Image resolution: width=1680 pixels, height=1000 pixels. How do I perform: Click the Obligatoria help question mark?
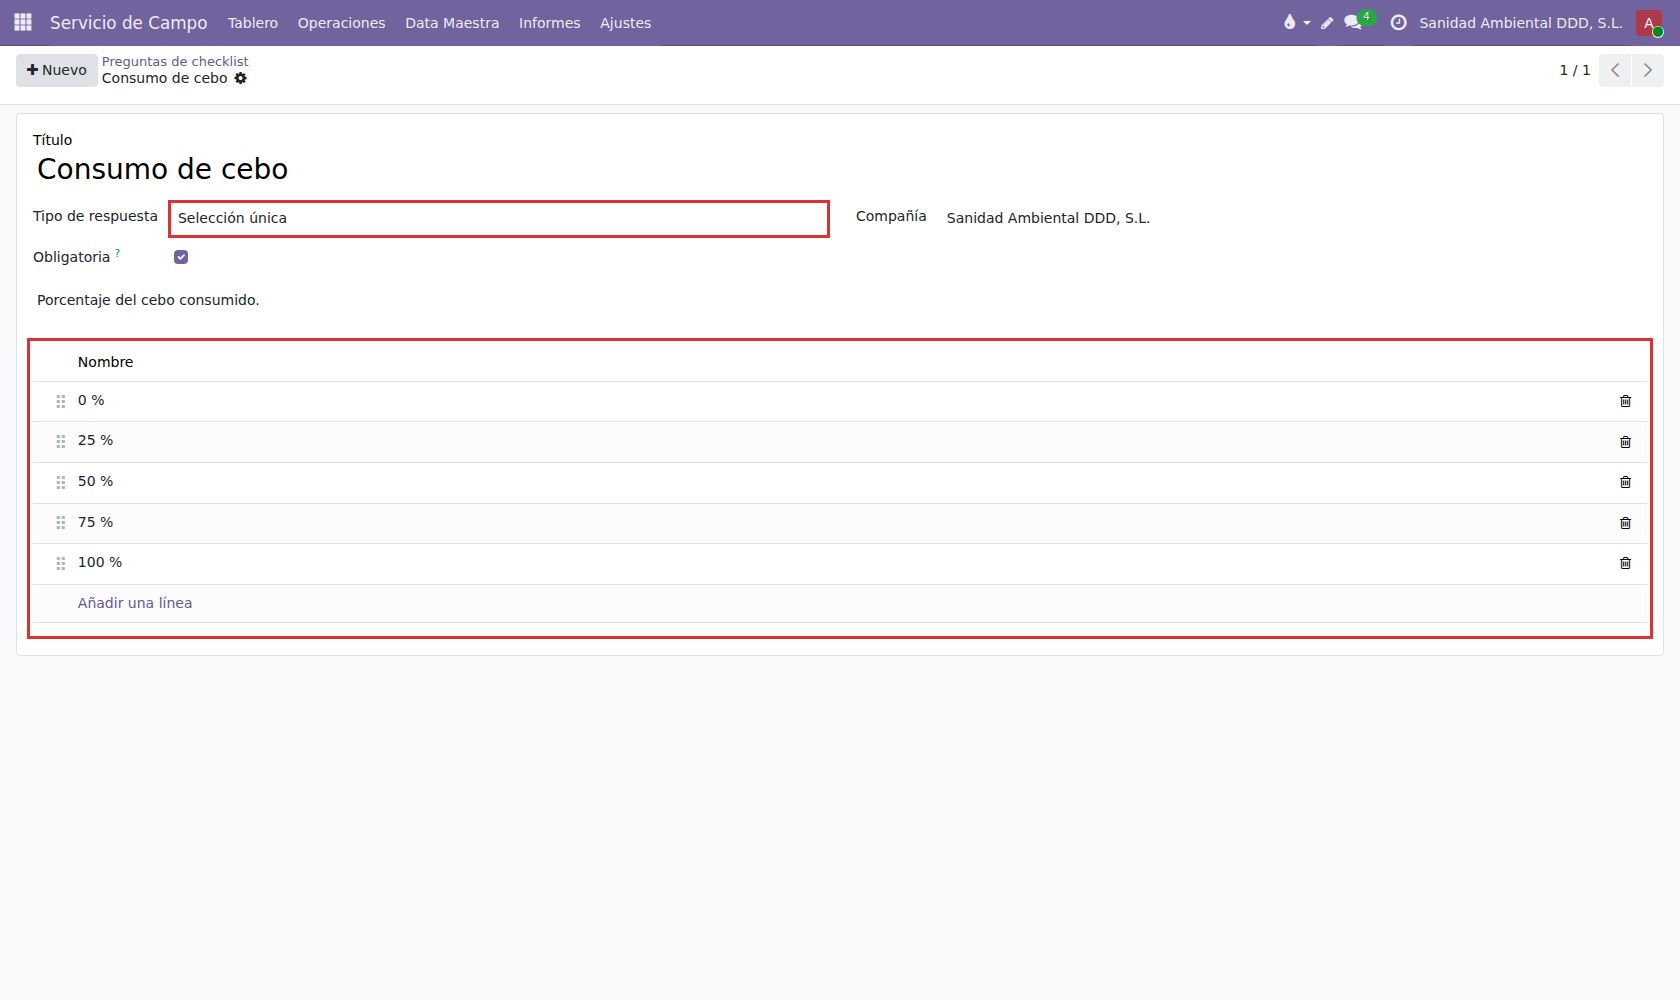pyautogui.click(x=118, y=253)
